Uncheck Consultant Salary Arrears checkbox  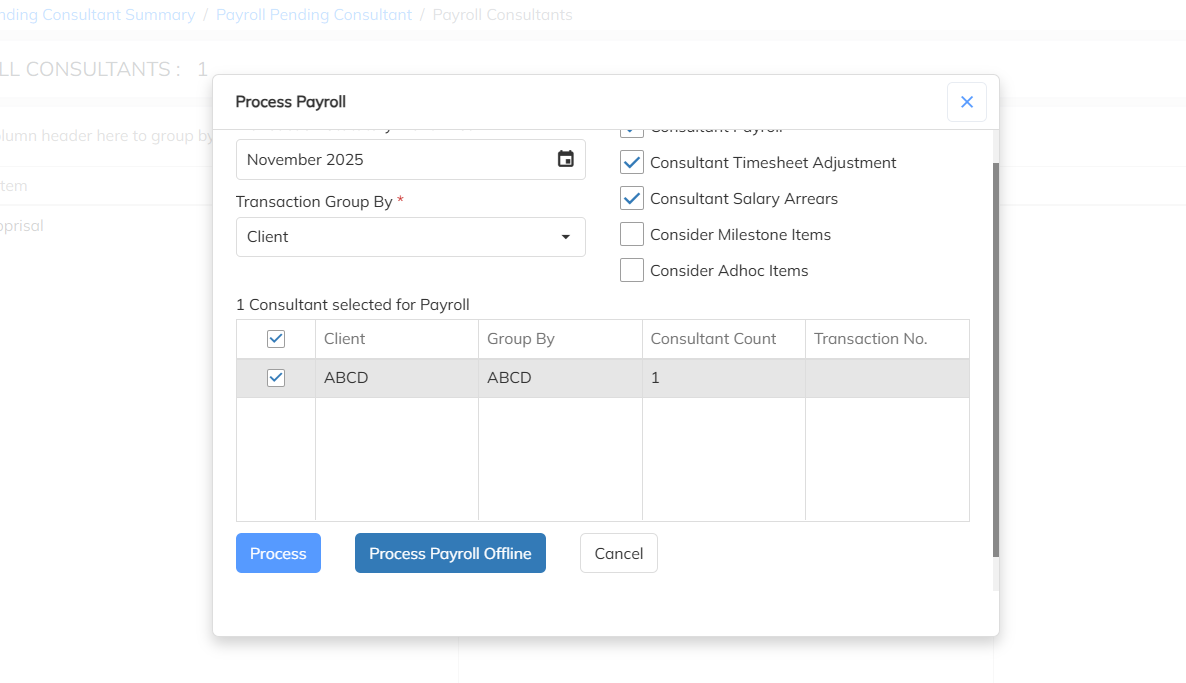(632, 199)
